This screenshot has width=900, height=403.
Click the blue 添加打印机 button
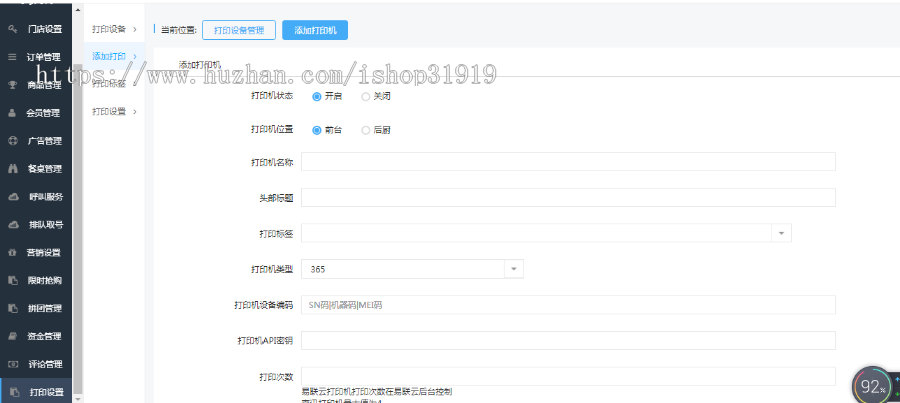click(x=315, y=30)
